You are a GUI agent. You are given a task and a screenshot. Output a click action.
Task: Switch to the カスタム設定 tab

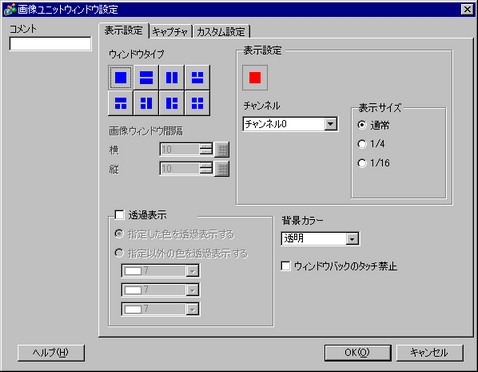pyautogui.click(x=221, y=32)
